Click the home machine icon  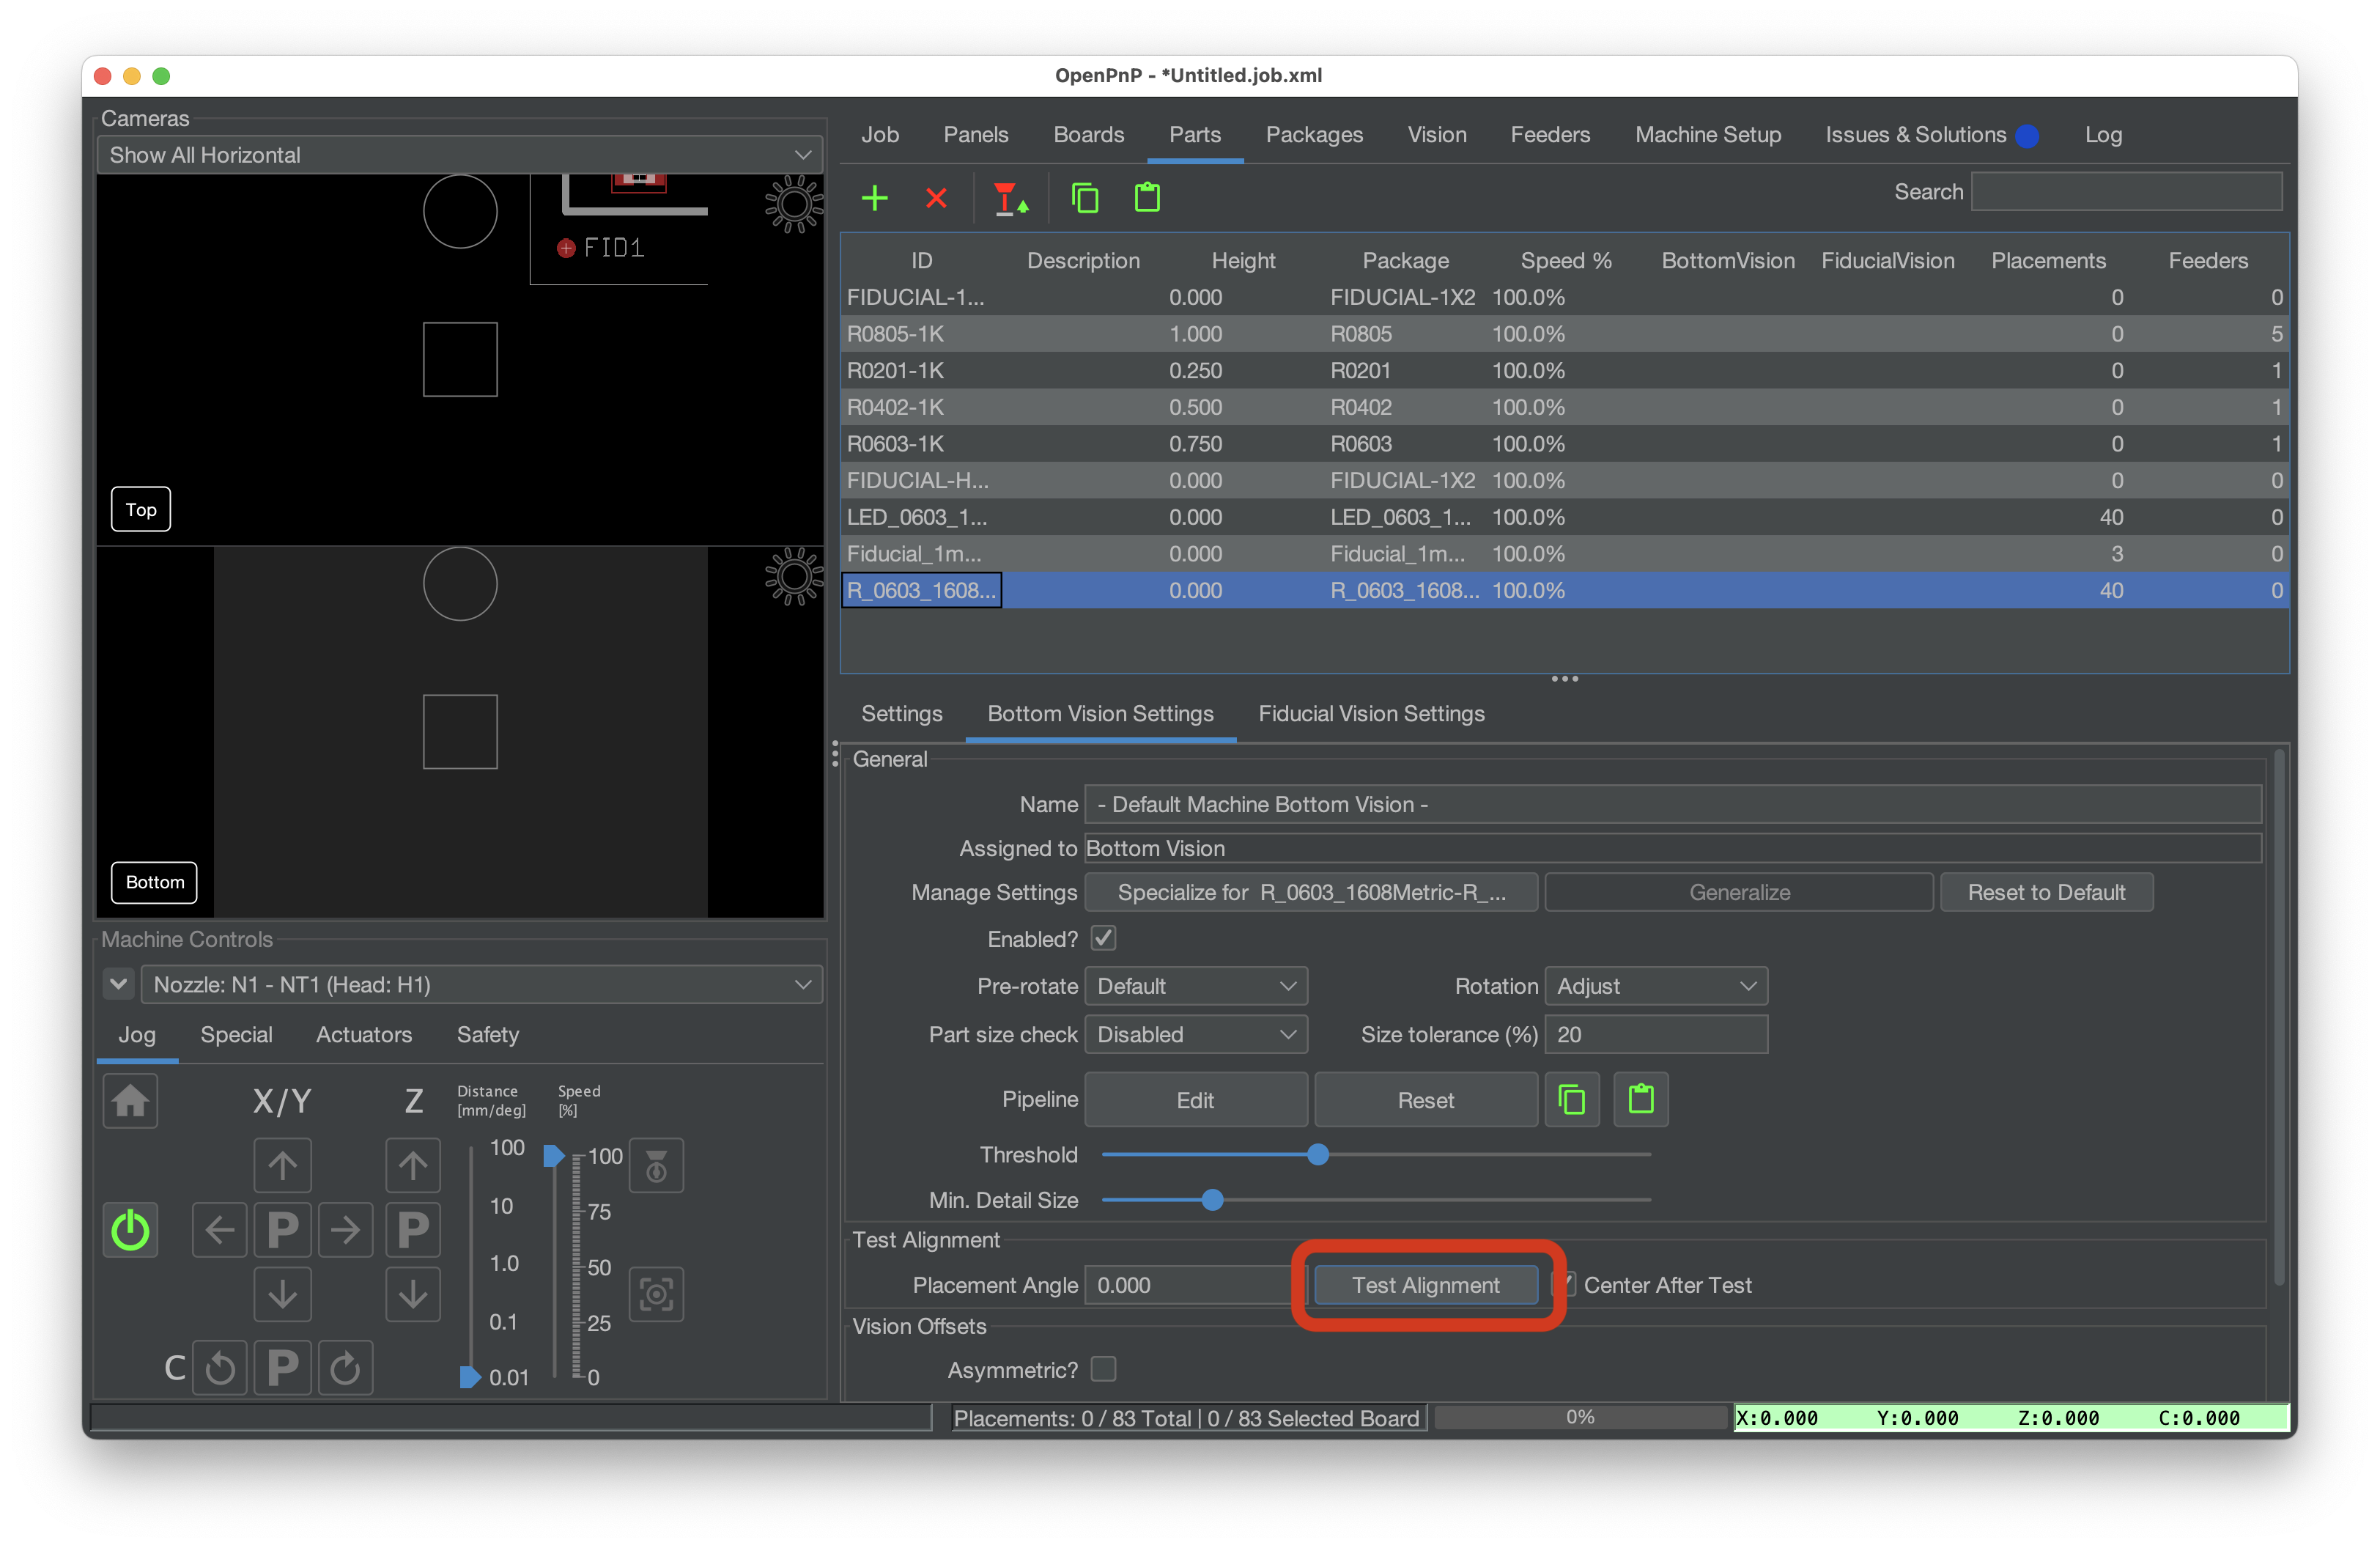pos(130,1101)
